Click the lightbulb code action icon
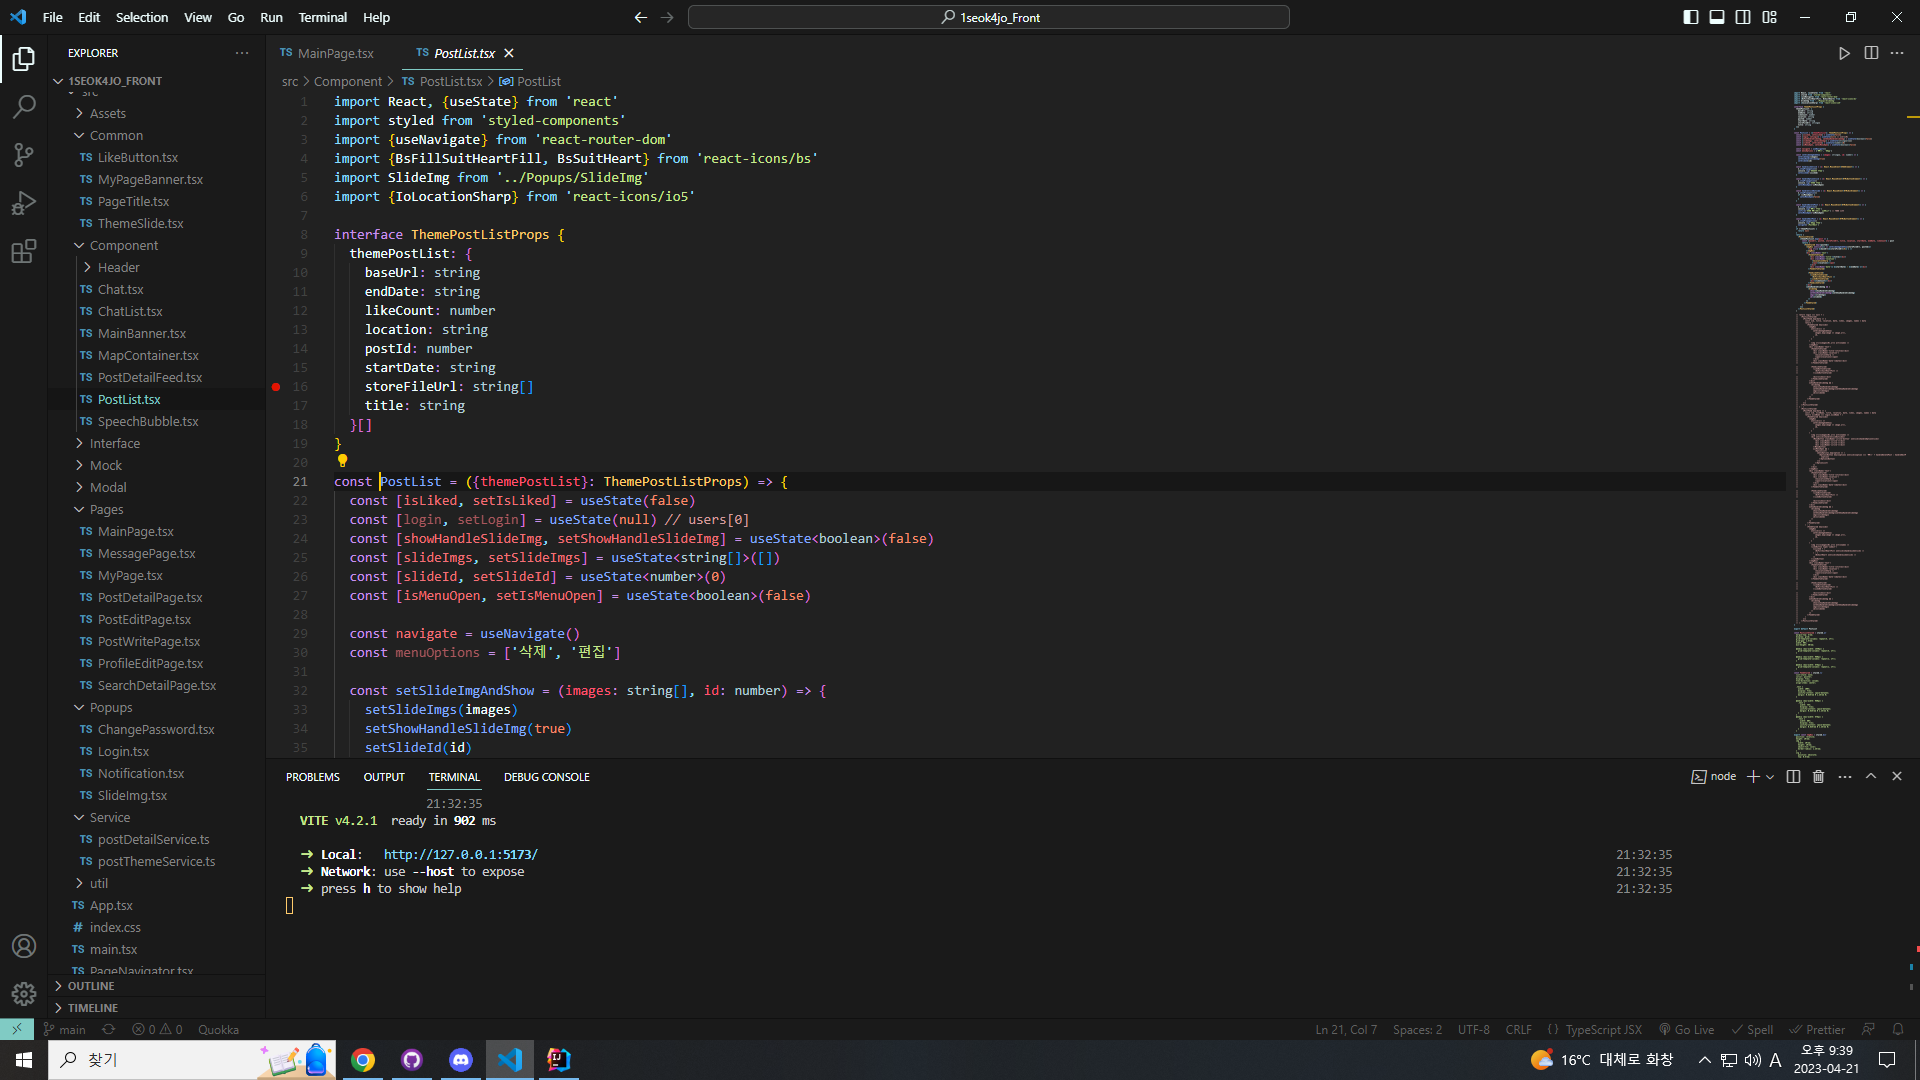 click(342, 461)
